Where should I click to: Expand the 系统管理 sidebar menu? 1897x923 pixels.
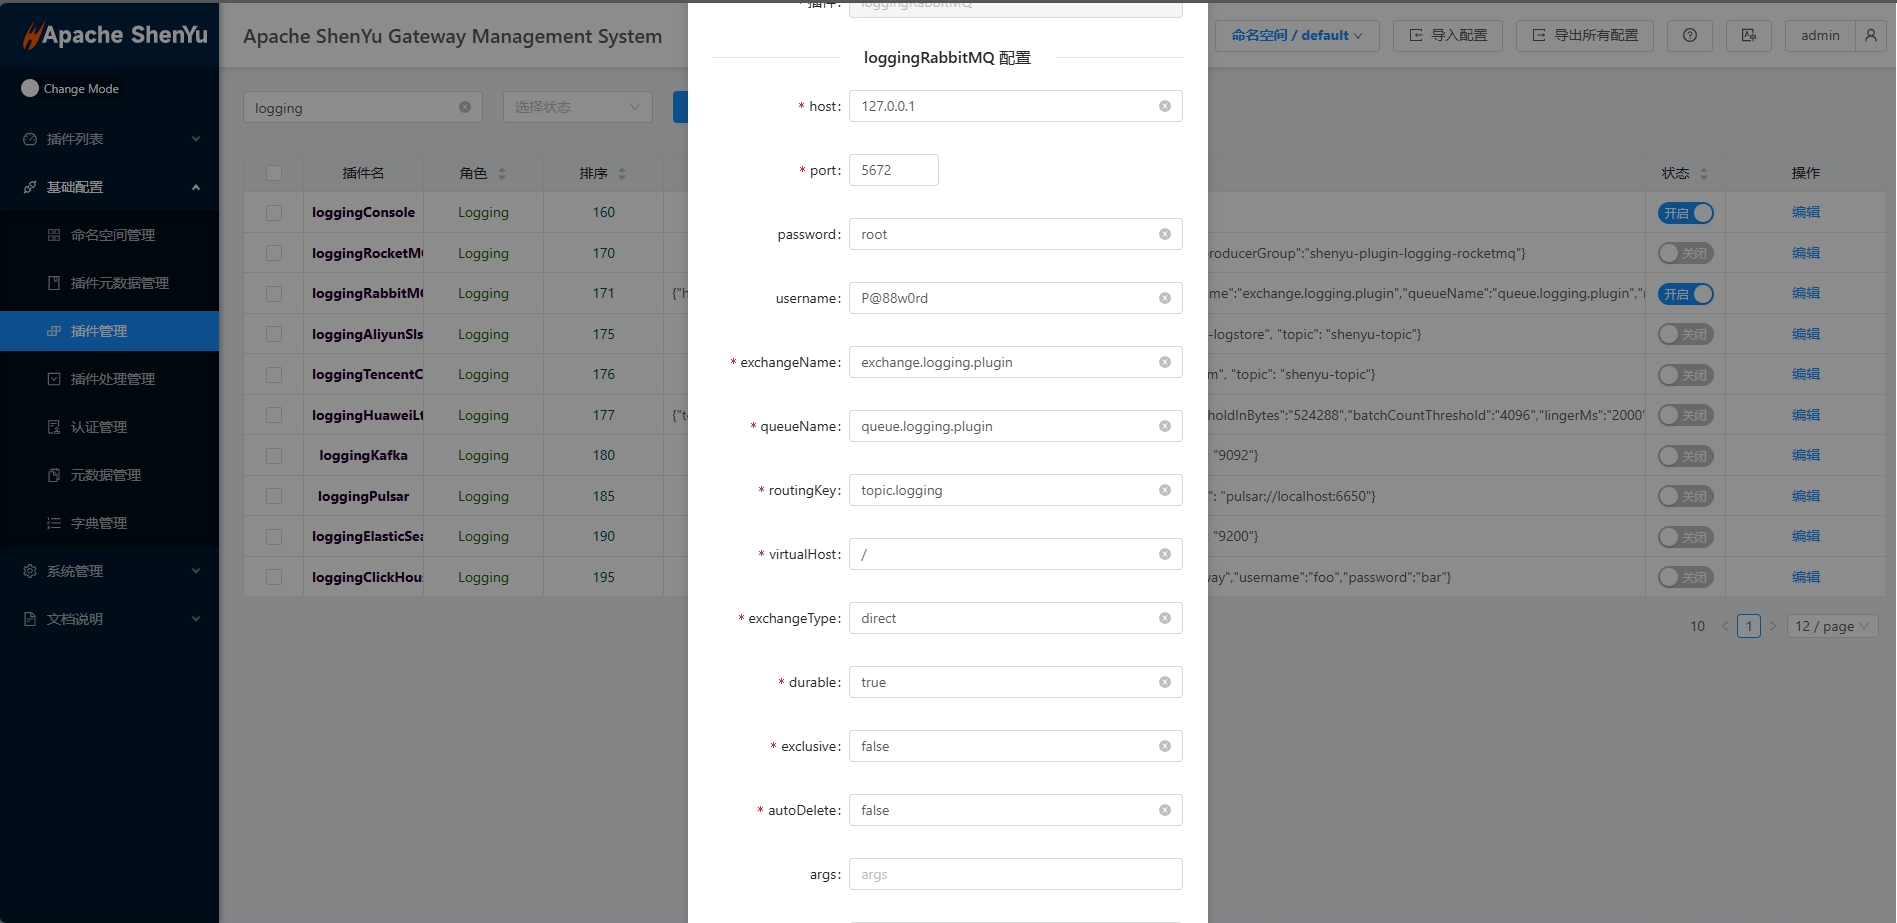pos(109,571)
